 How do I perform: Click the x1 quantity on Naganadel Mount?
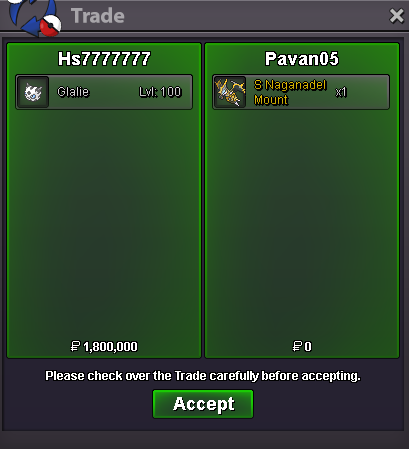(341, 92)
